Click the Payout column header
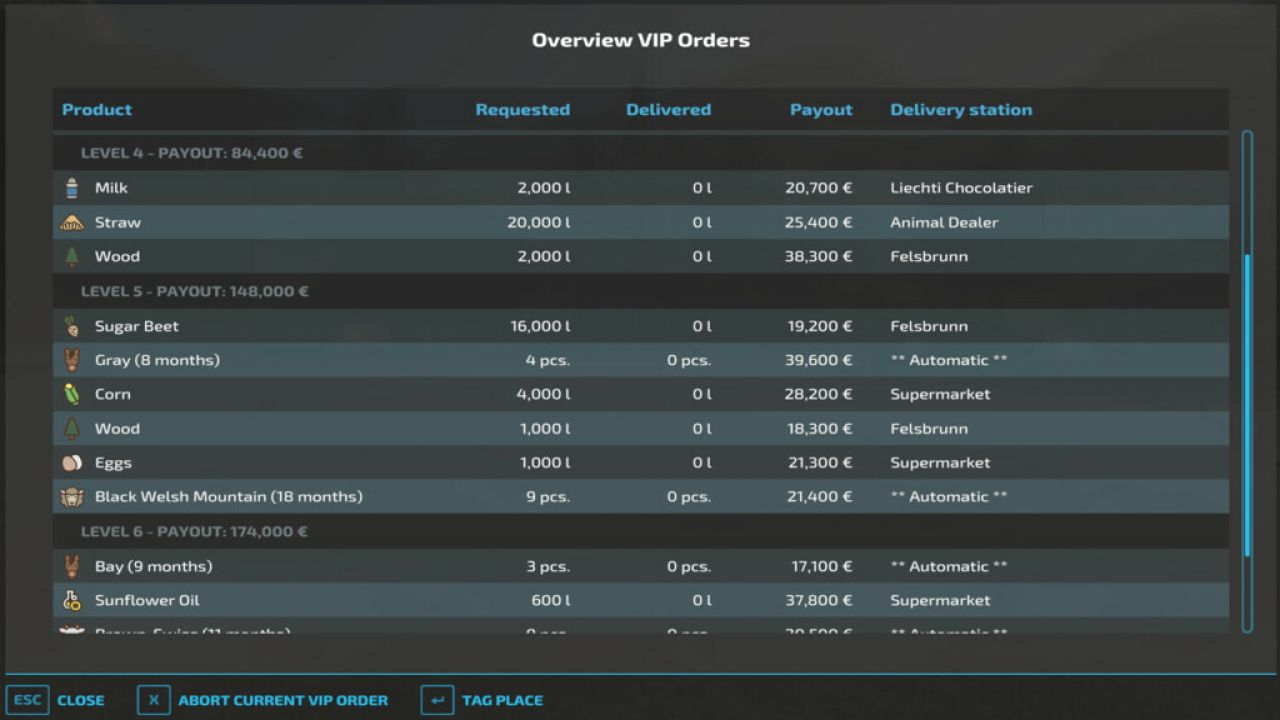 pos(821,109)
